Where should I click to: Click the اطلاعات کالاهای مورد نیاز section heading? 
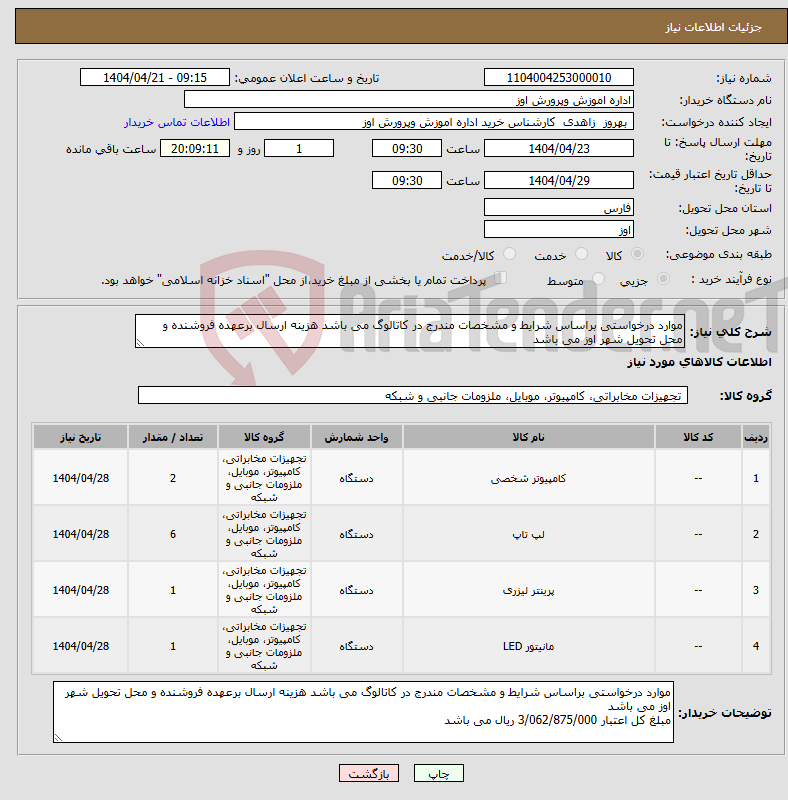[699, 362]
